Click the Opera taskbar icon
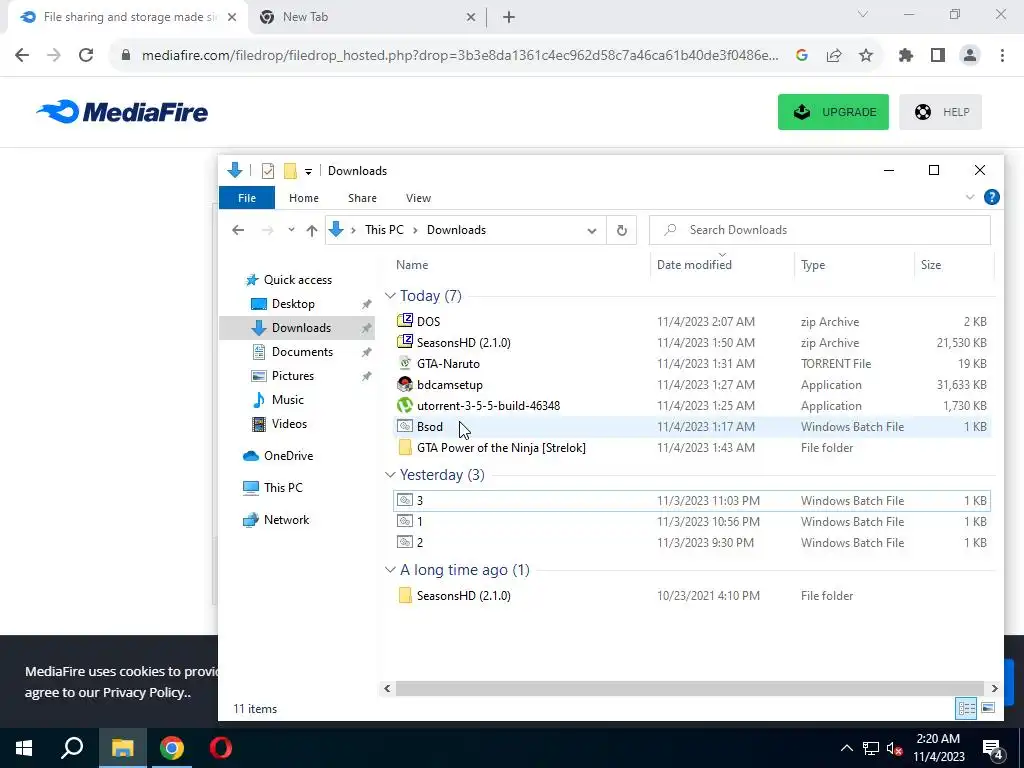1024x768 pixels. click(x=221, y=748)
